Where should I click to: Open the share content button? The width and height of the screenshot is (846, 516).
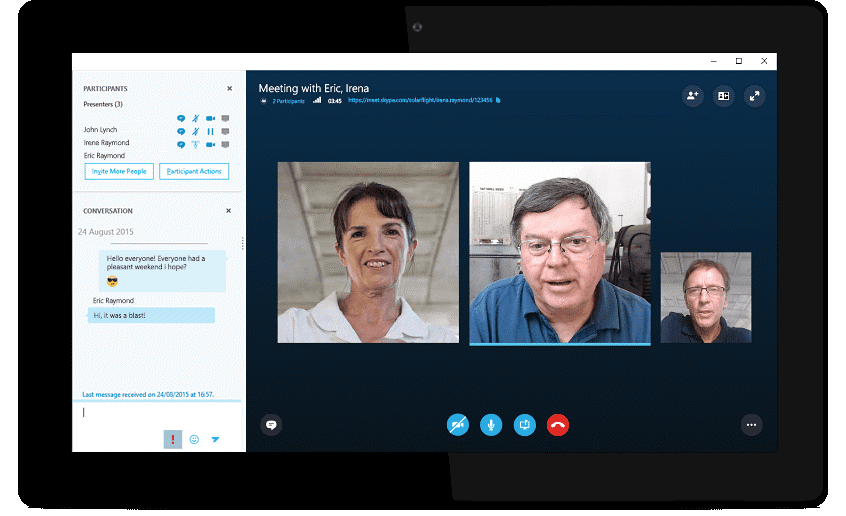(x=524, y=425)
